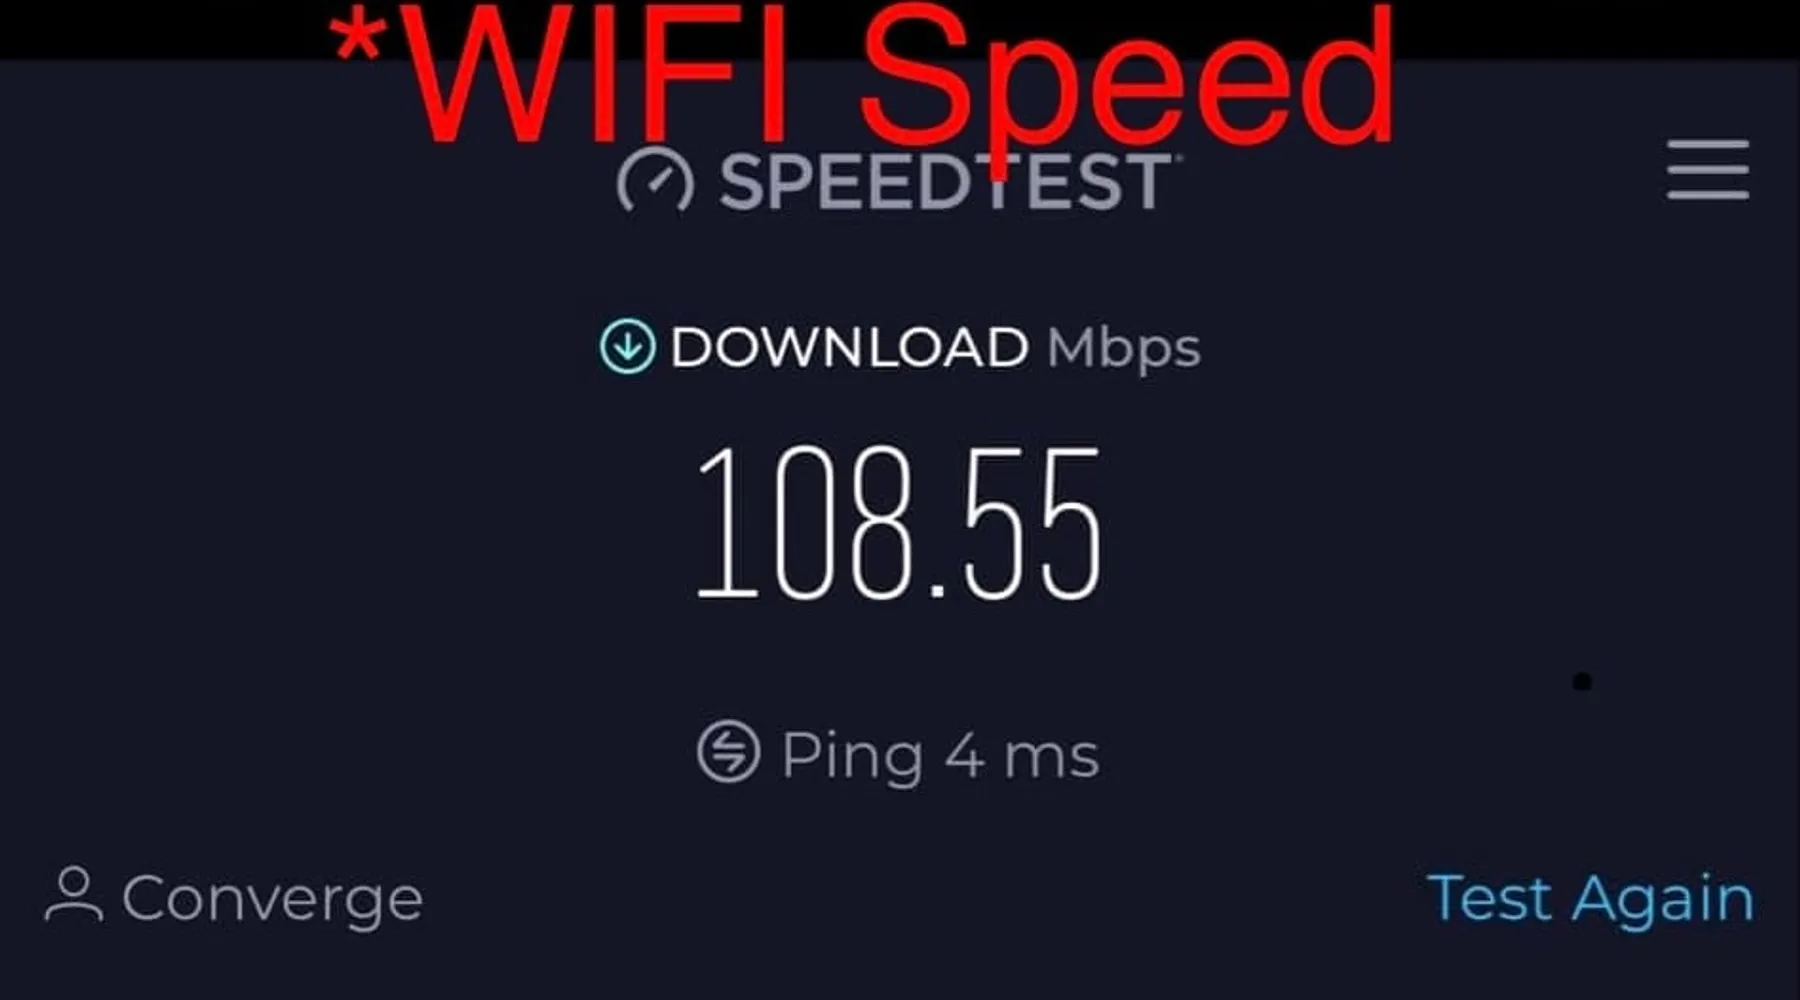Click the SPEEDTEST wordmark

point(945,183)
